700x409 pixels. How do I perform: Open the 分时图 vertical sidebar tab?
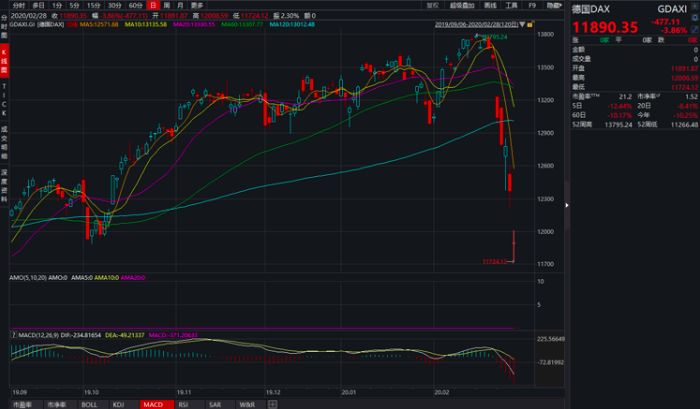4,28
